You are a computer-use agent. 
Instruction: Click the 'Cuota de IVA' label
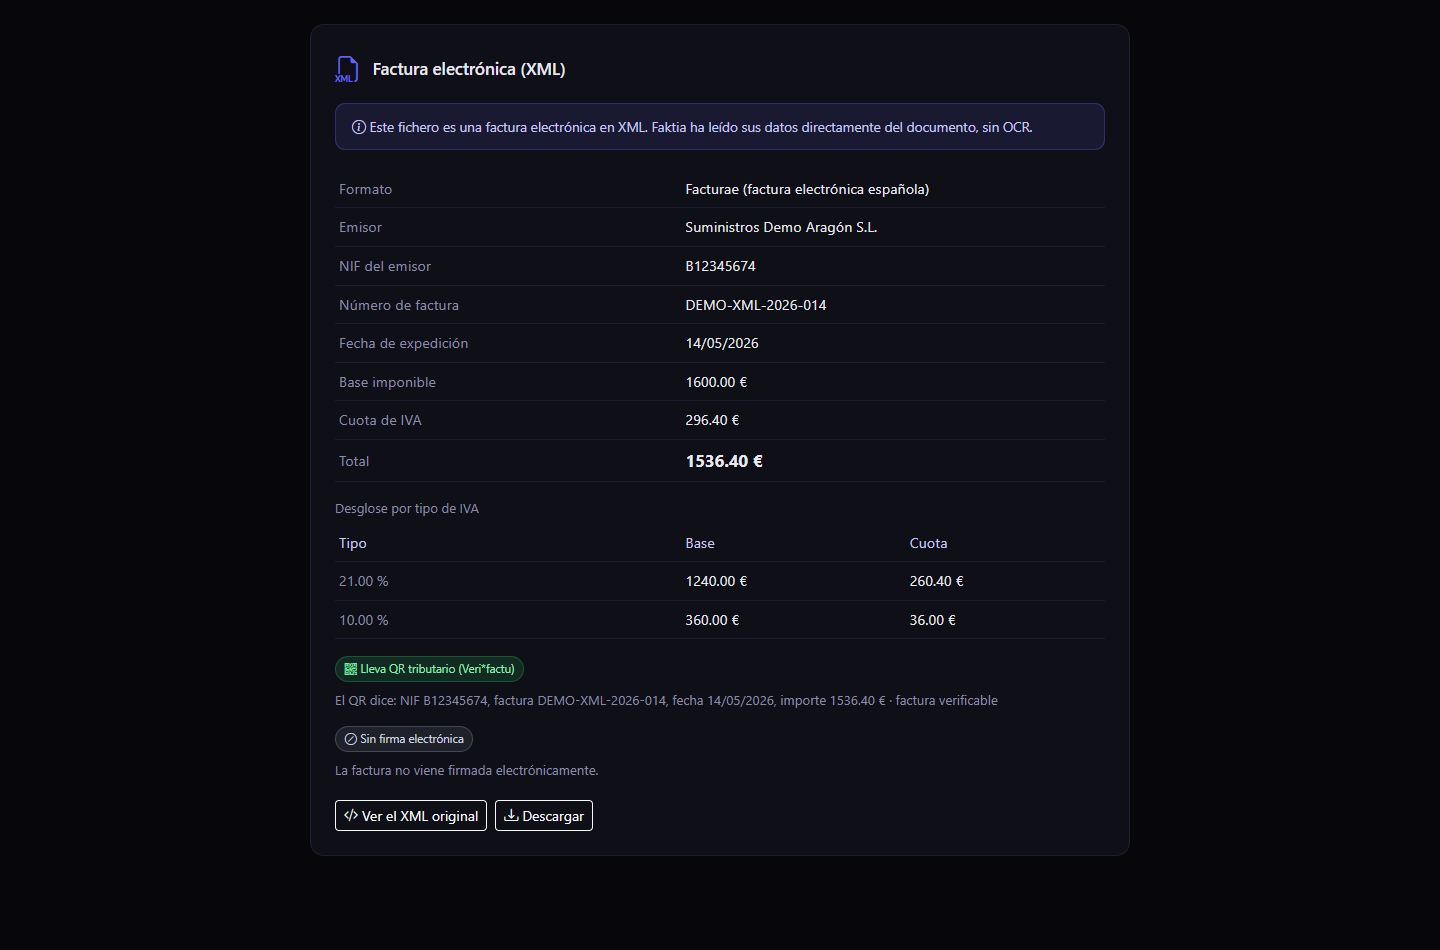point(380,420)
